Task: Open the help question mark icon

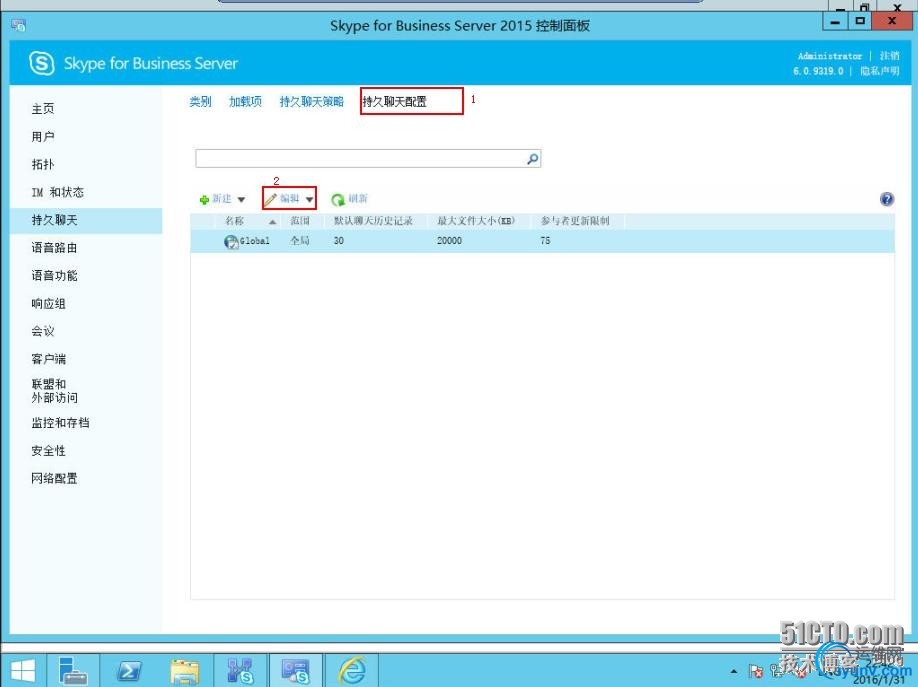Action: [x=887, y=199]
